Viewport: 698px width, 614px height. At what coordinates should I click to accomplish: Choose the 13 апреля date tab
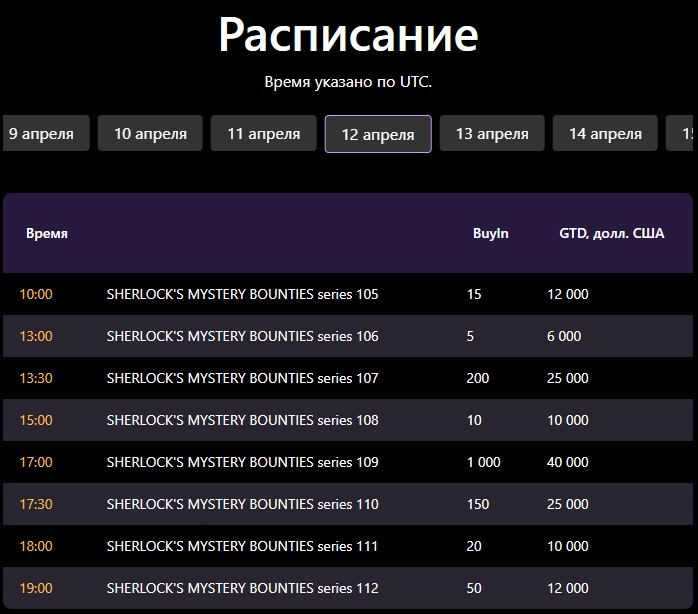[x=492, y=133]
